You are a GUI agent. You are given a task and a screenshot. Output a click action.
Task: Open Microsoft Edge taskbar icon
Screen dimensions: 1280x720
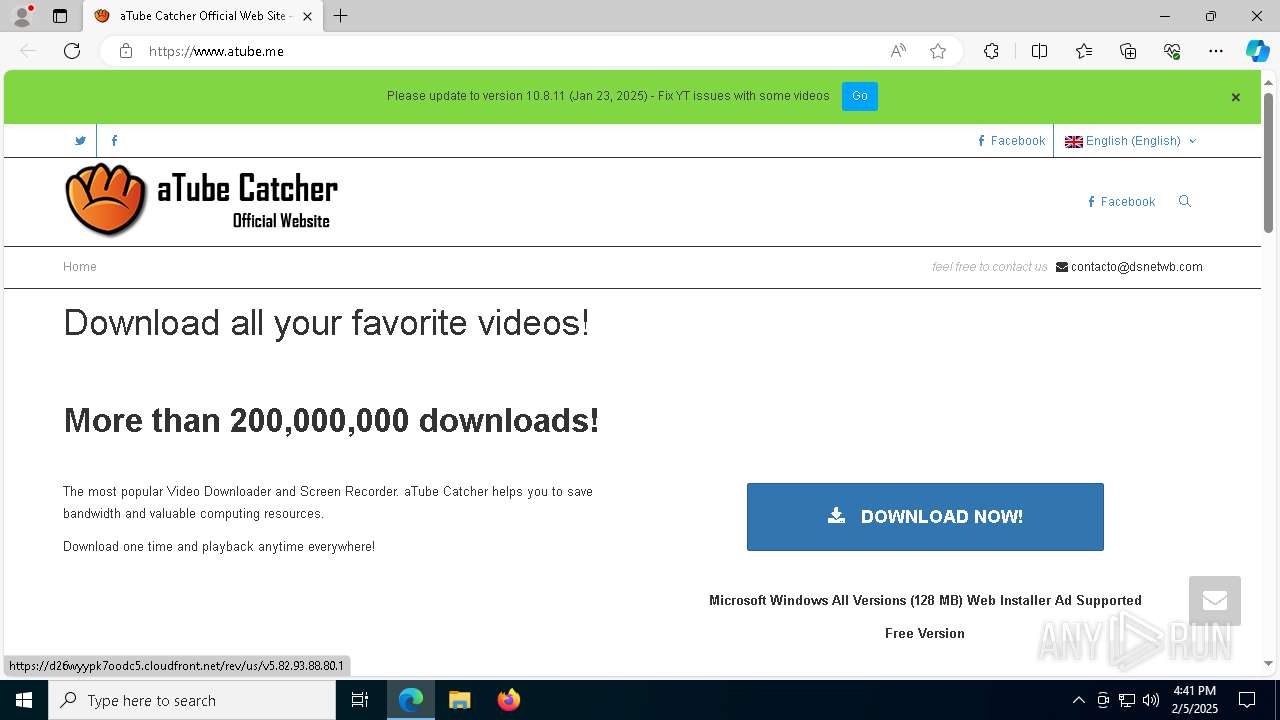[411, 700]
